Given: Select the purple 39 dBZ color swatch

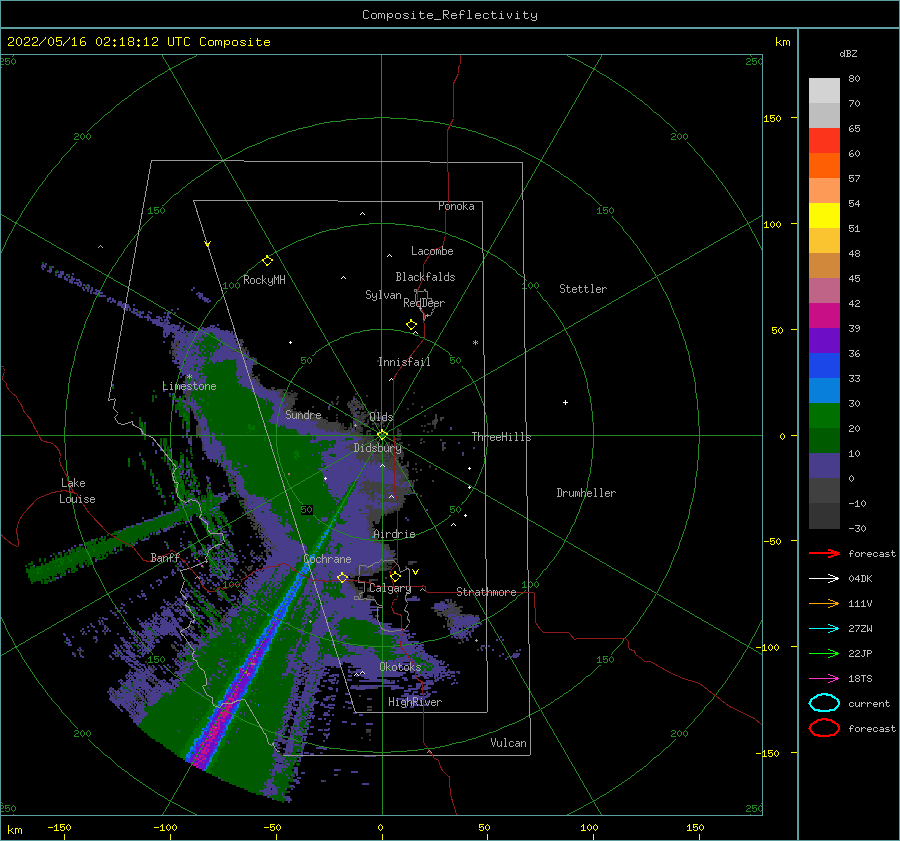Looking at the screenshot, I should pos(824,340).
